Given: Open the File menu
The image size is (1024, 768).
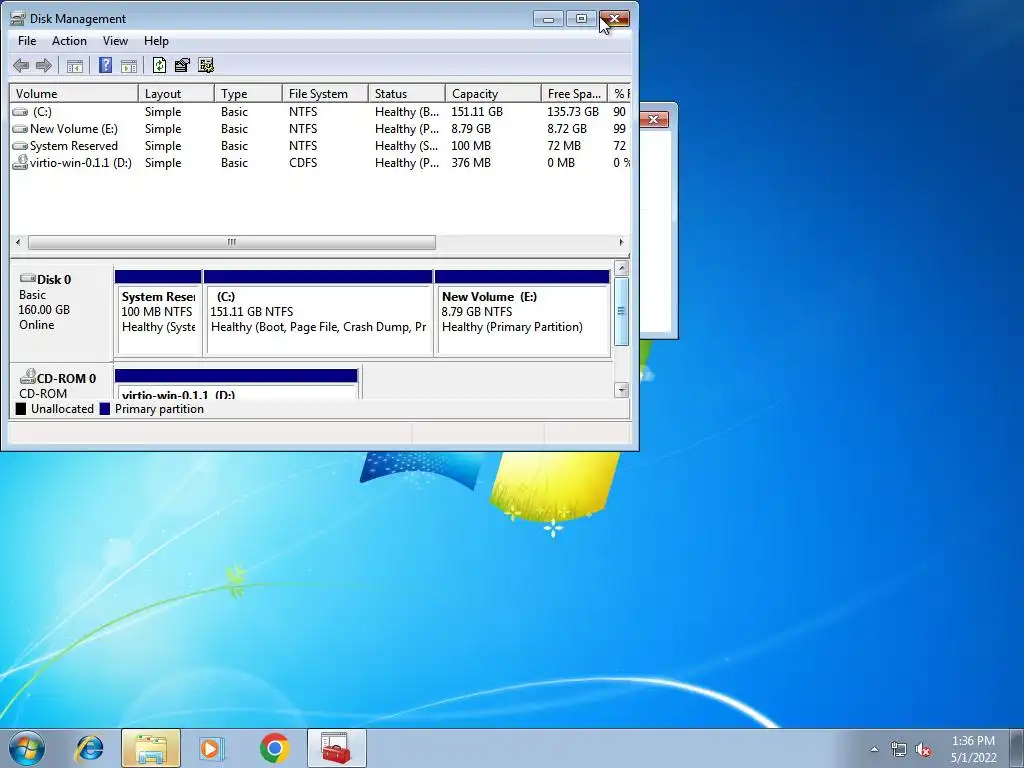Looking at the screenshot, I should (x=27, y=40).
